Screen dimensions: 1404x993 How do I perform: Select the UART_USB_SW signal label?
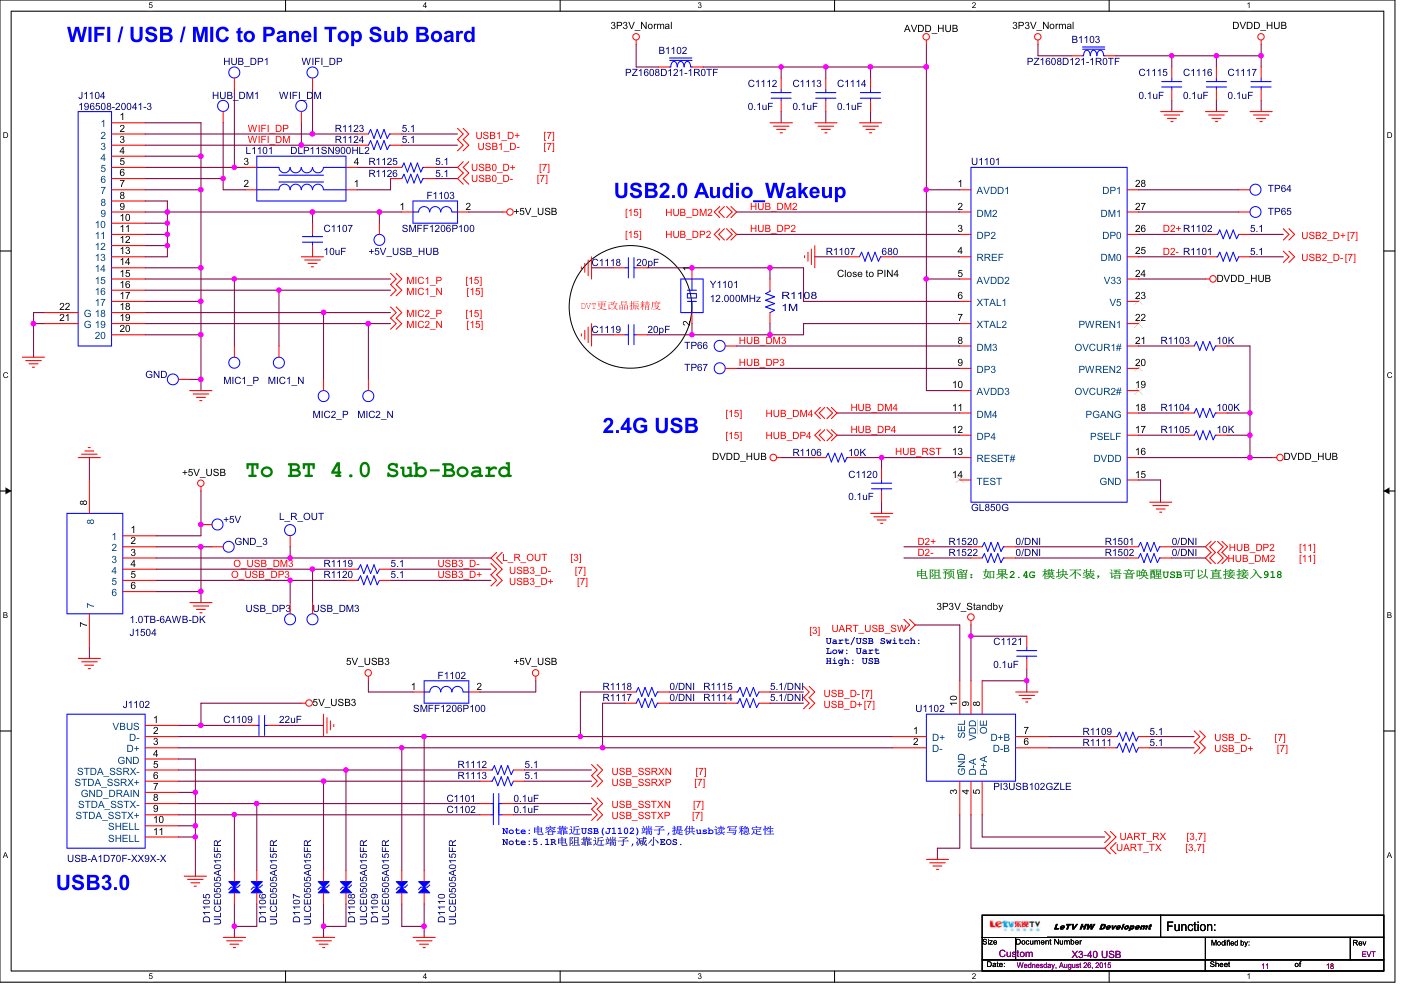[x=868, y=629]
